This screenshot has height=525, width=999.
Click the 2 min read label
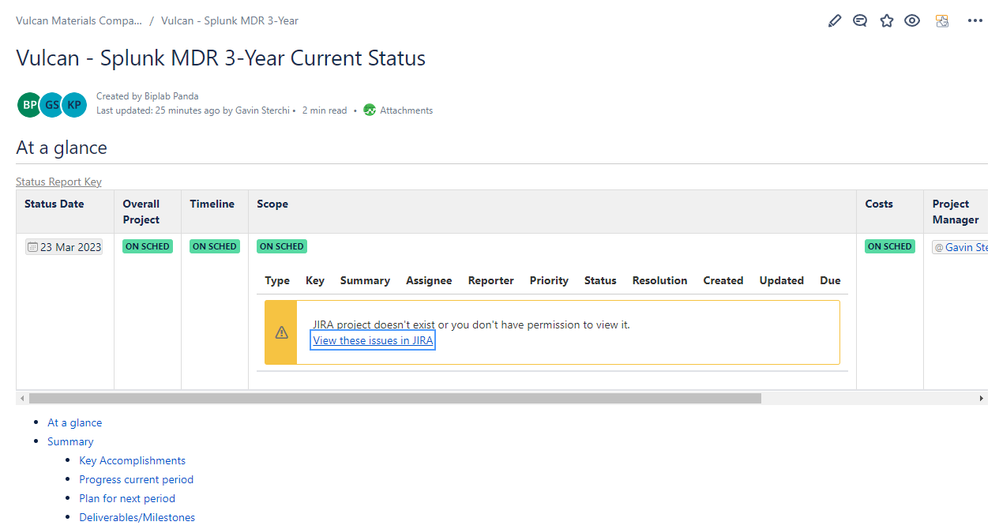324,110
